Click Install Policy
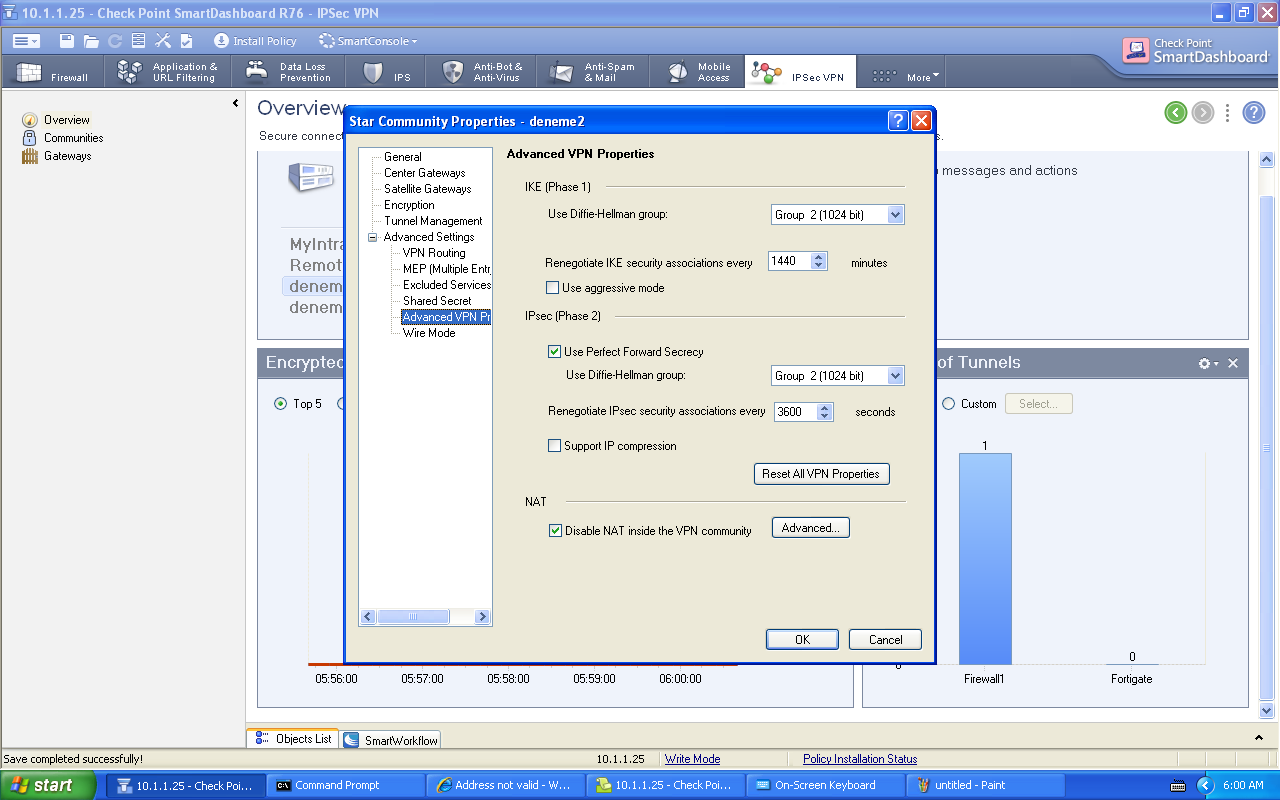Screen dimensions: 1280x800 click(x=255, y=41)
